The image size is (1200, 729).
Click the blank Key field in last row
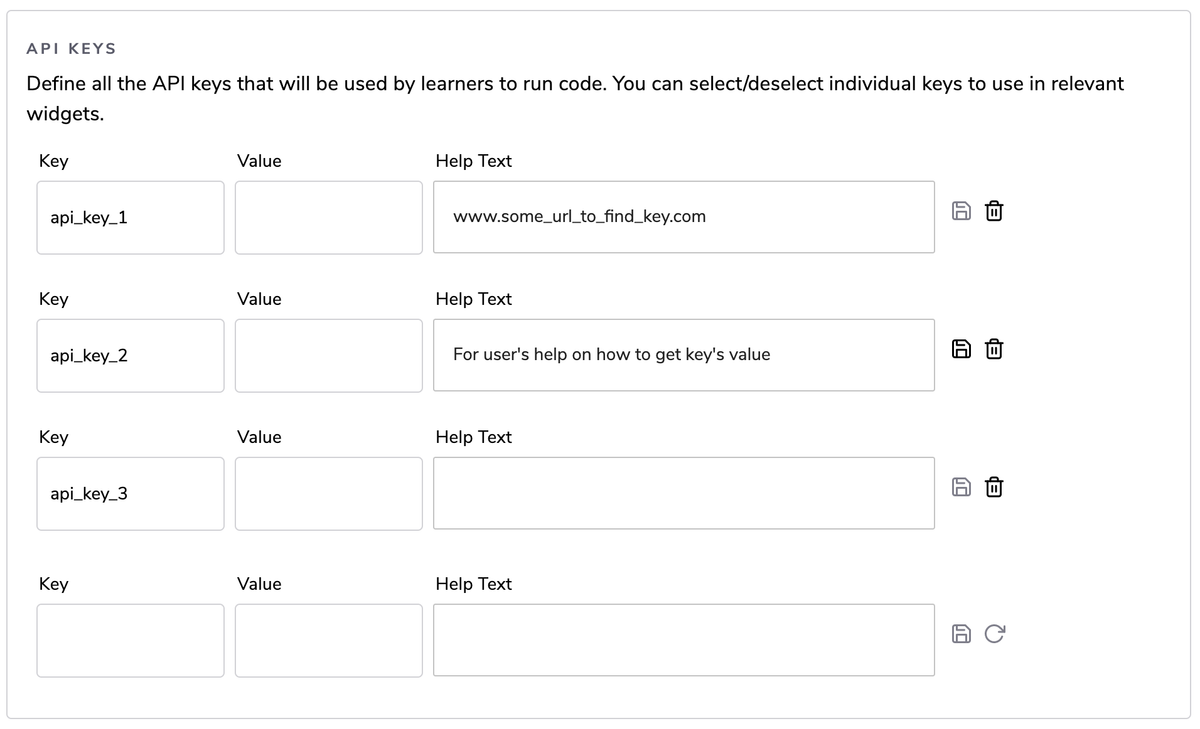130,640
